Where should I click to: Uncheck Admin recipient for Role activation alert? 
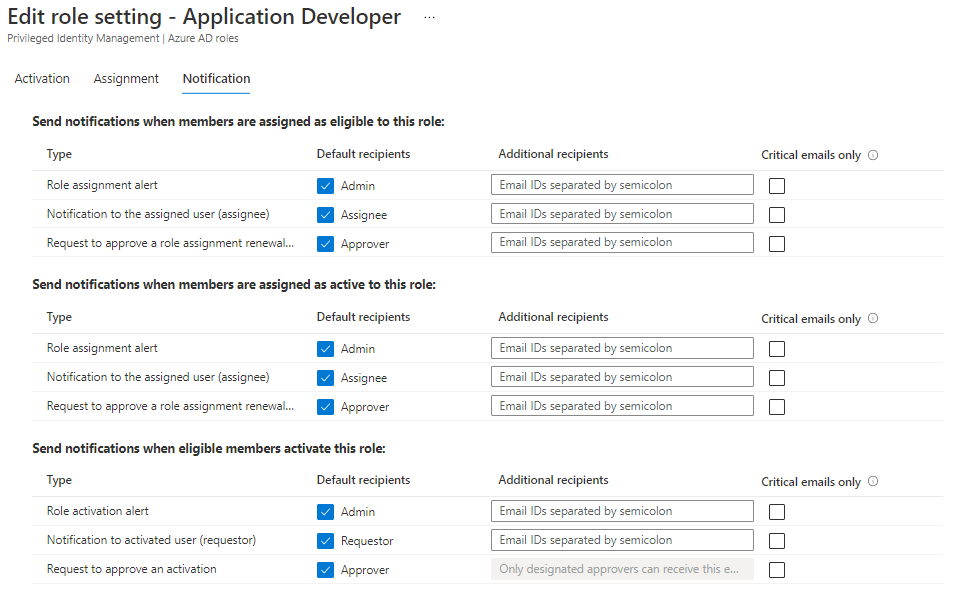[x=325, y=512]
